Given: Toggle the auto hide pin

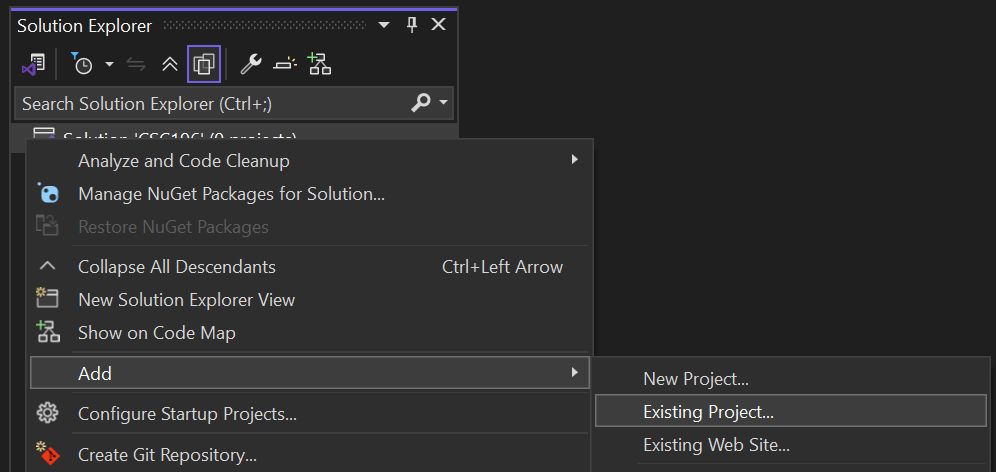Looking at the screenshot, I should (x=412, y=25).
